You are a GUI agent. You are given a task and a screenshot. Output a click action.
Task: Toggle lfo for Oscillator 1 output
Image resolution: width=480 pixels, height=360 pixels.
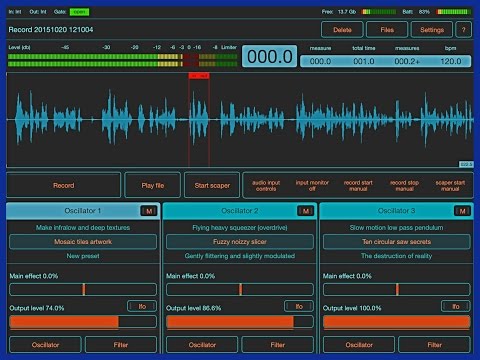pyautogui.click(x=142, y=306)
